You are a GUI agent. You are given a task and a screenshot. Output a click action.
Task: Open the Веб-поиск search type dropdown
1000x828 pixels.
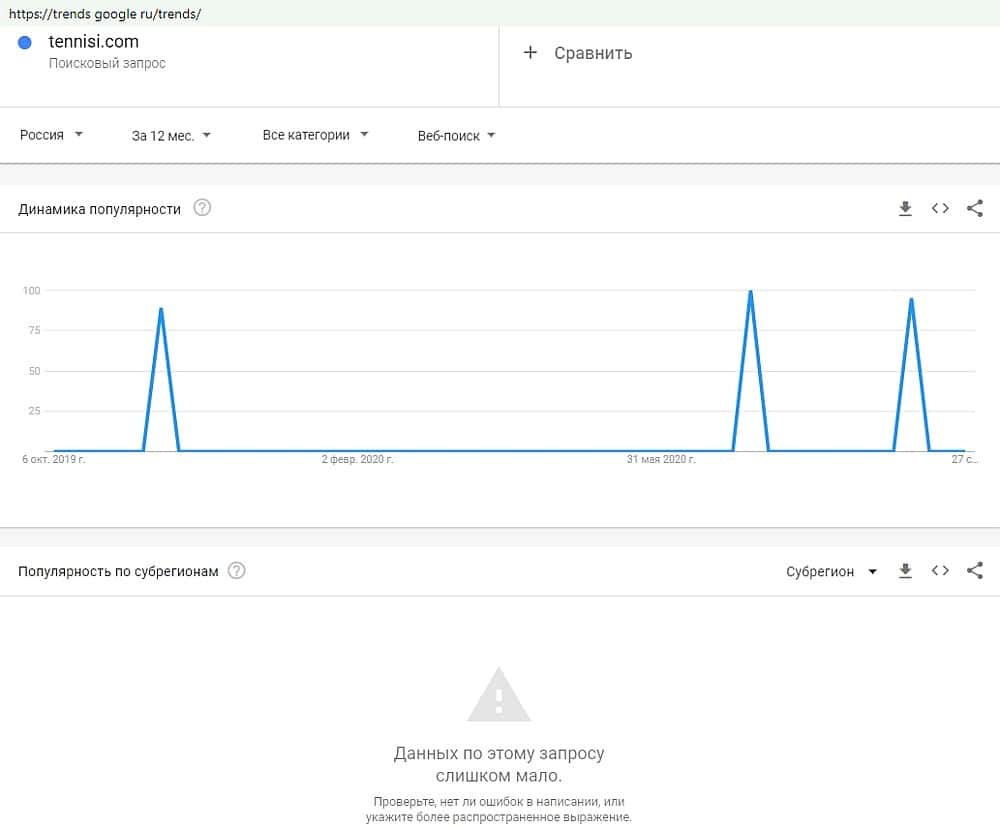click(457, 135)
